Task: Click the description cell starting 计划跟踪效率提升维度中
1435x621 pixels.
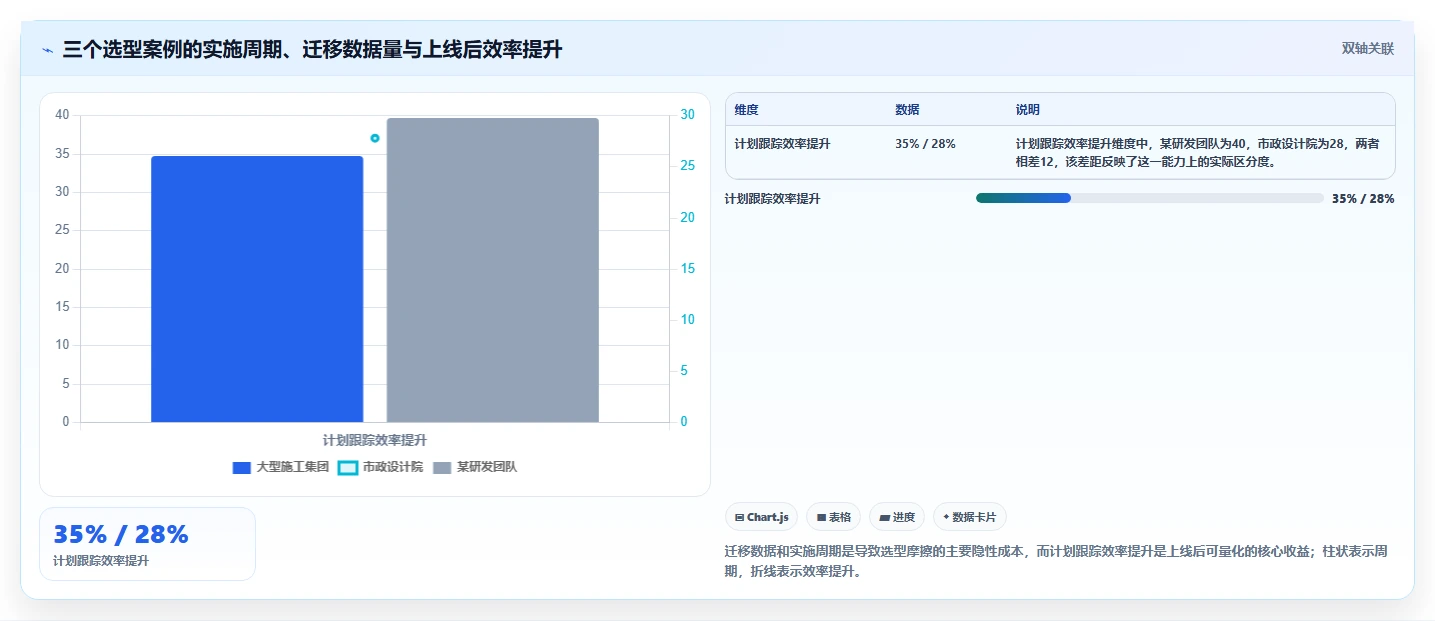Action: click(x=1199, y=153)
